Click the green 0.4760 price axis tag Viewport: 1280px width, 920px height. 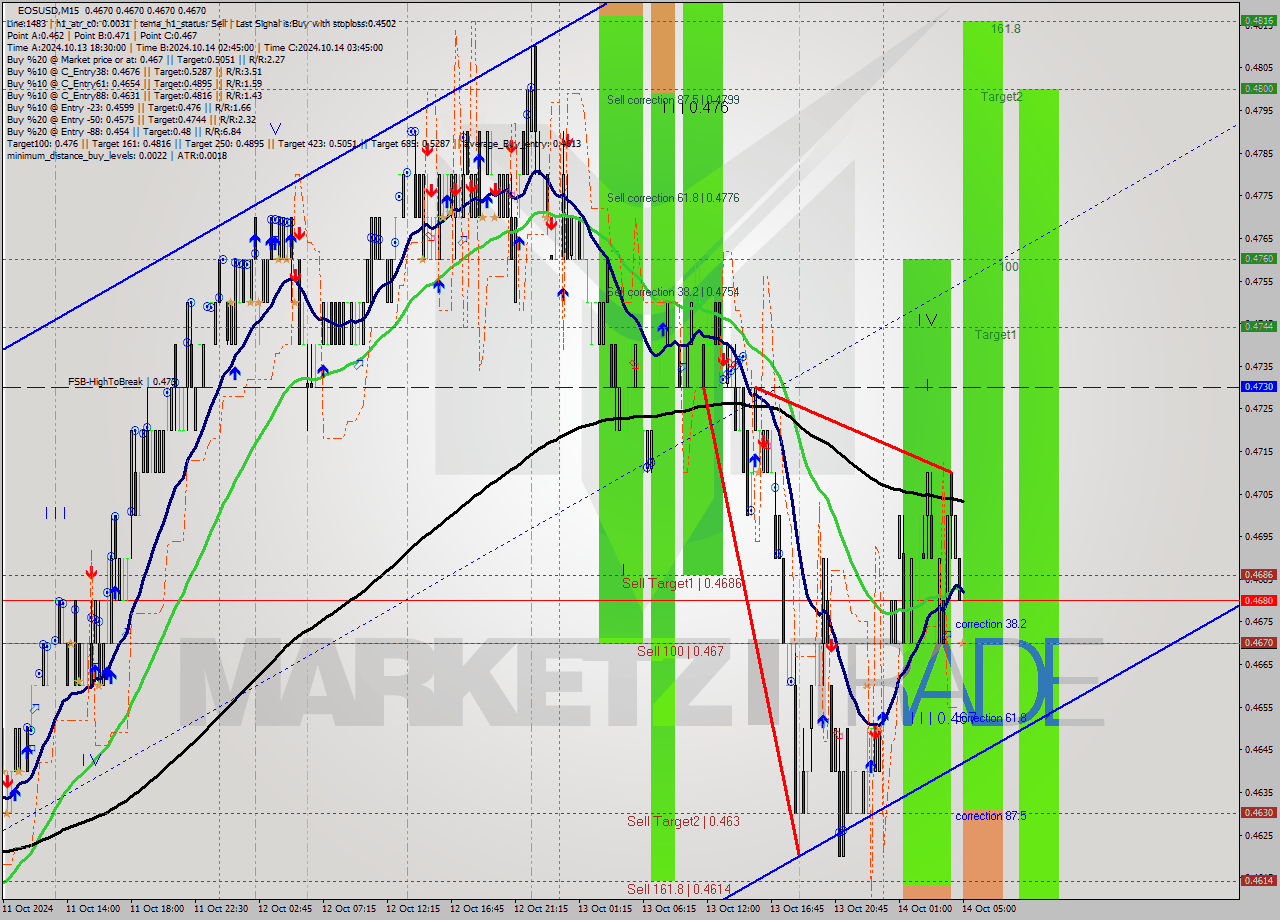tap(1257, 258)
